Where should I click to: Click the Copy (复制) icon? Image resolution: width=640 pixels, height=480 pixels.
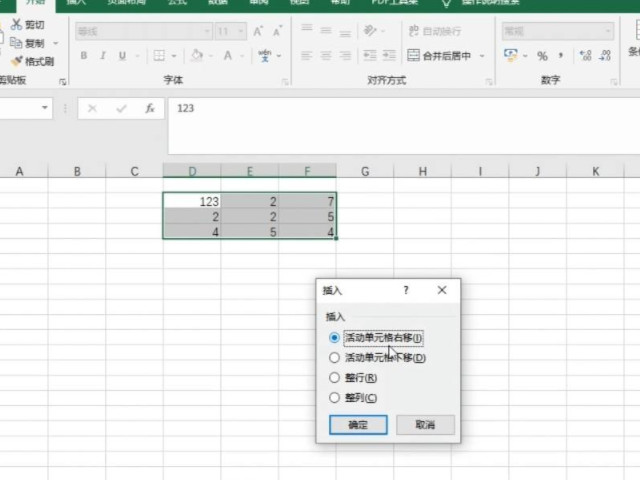click(x=16, y=43)
